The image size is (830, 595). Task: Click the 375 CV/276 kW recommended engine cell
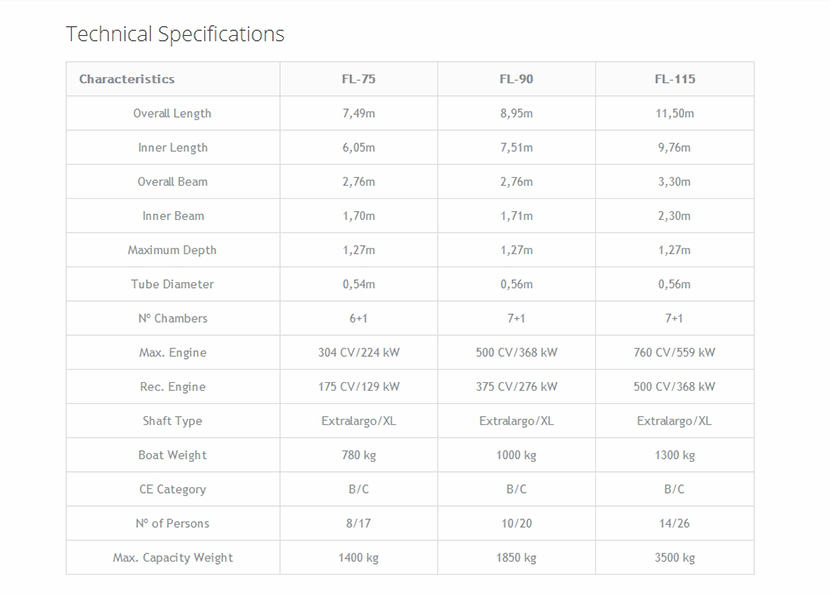point(516,387)
